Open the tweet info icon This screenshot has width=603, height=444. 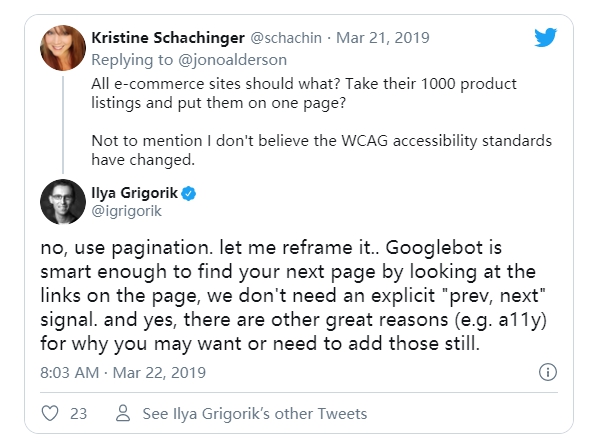(547, 373)
